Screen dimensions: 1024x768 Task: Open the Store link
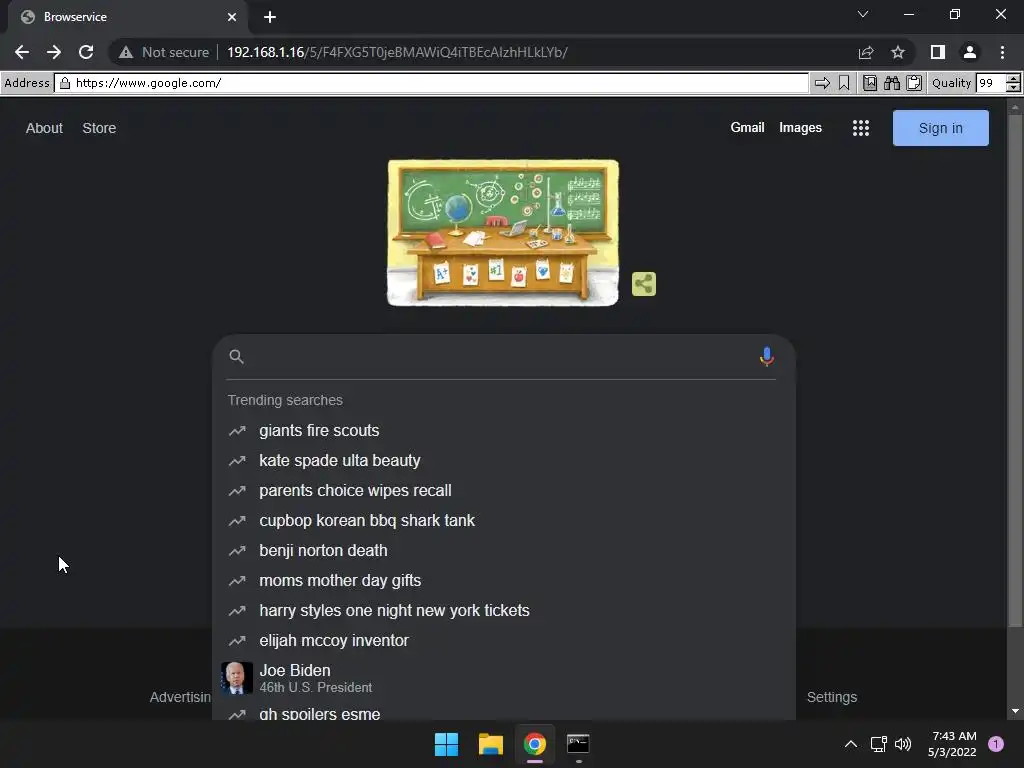click(x=99, y=128)
